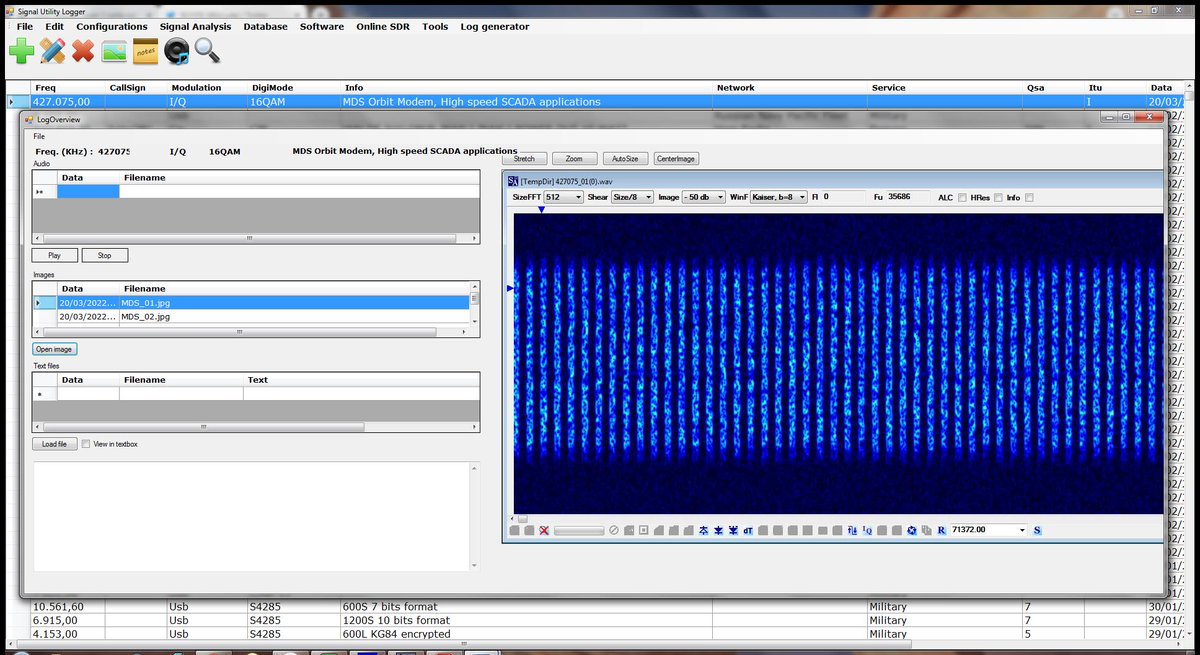The image size is (1200, 655).
Task: Click the Fu field showing 35686
Action: click(x=907, y=198)
